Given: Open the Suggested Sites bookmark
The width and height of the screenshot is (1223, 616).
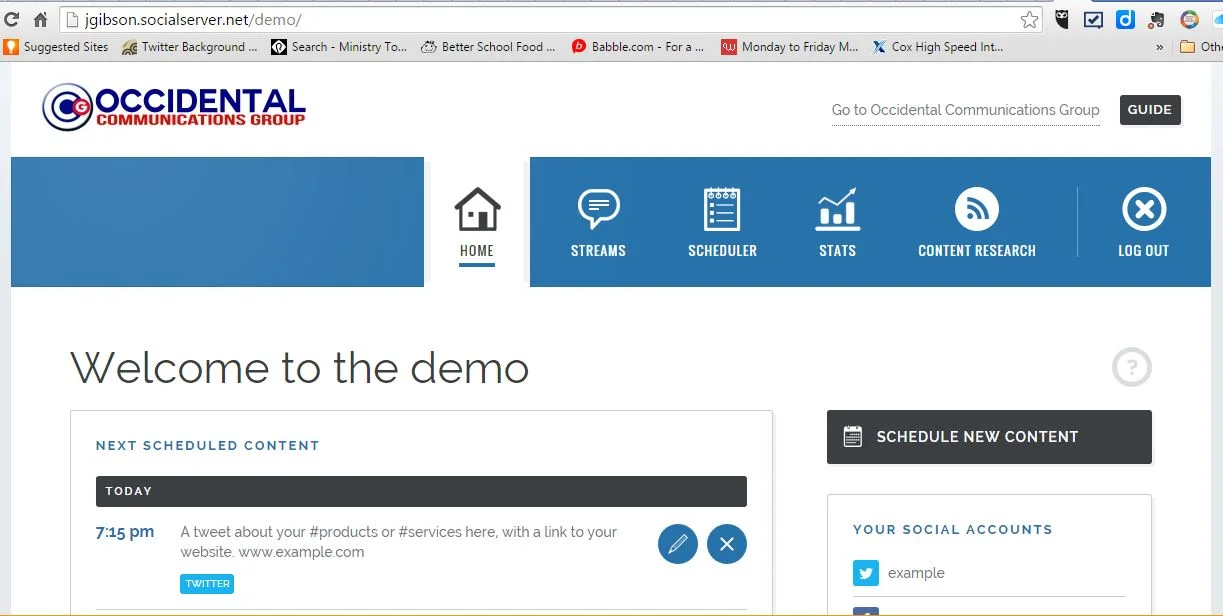Looking at the screenshot, I should click(x=56, y=47).
